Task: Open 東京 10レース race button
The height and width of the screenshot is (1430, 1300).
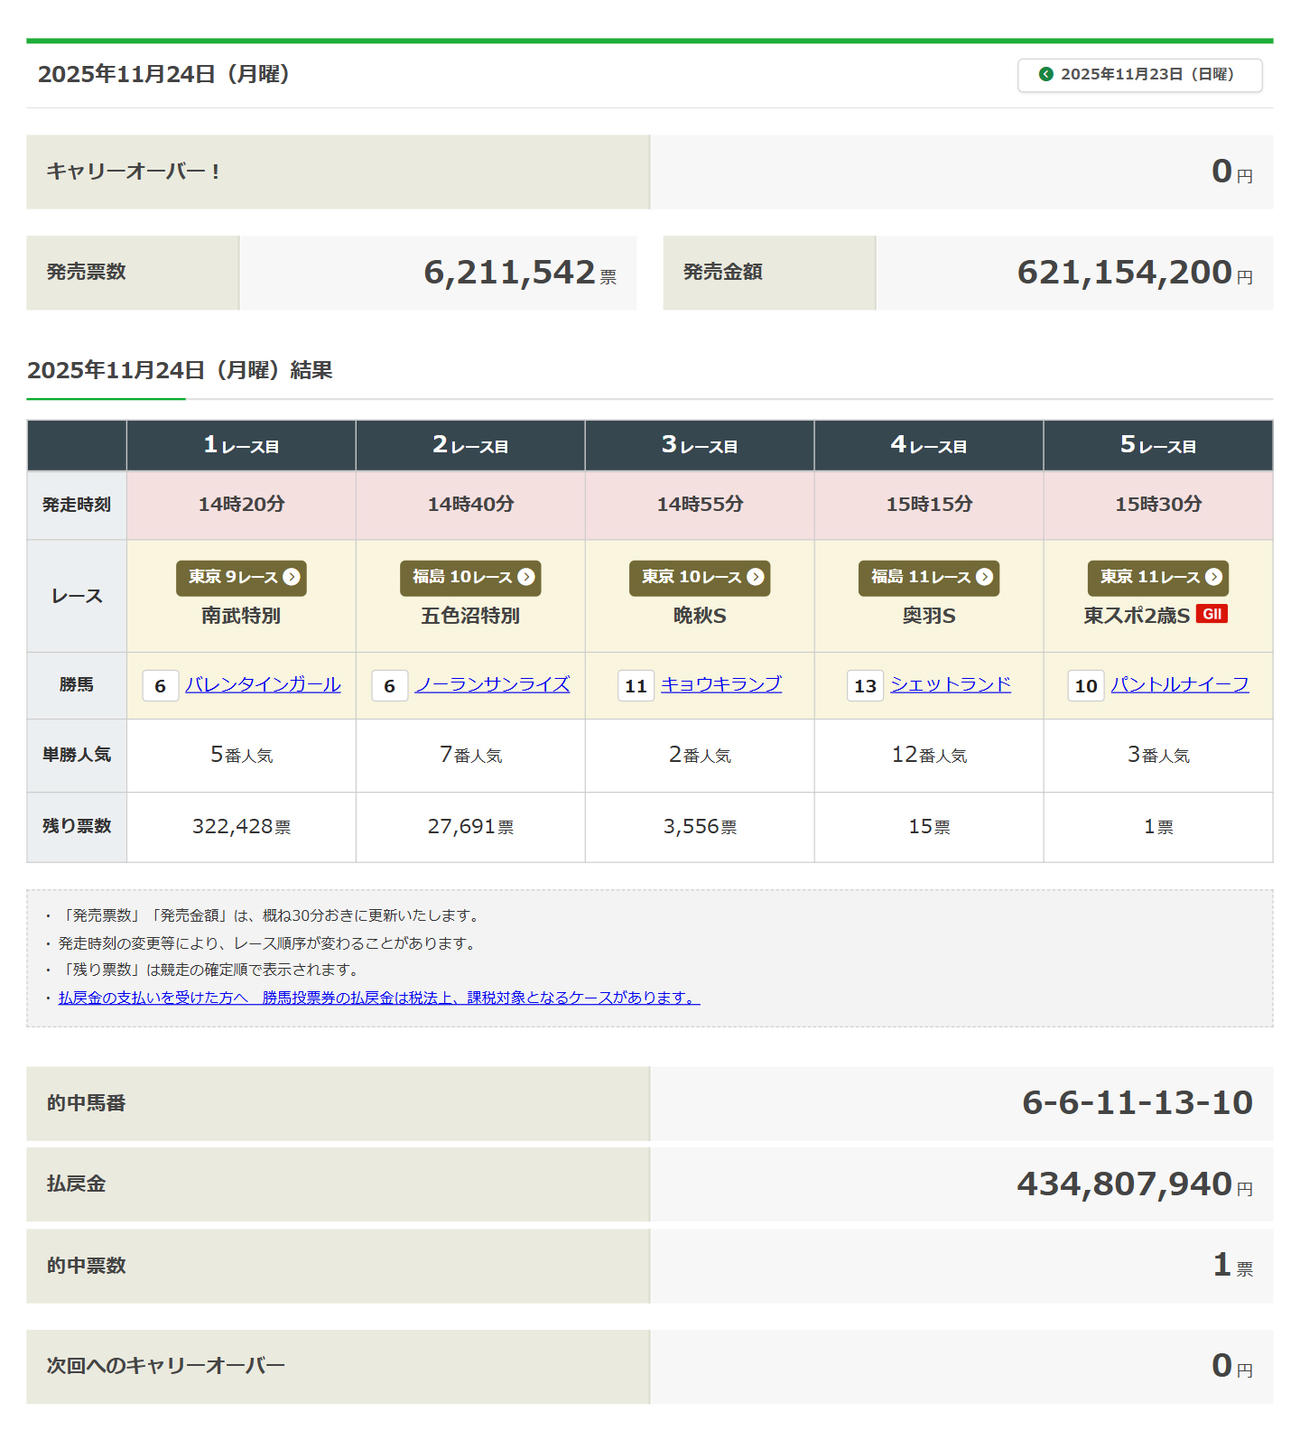Action: tap(700, 578)
